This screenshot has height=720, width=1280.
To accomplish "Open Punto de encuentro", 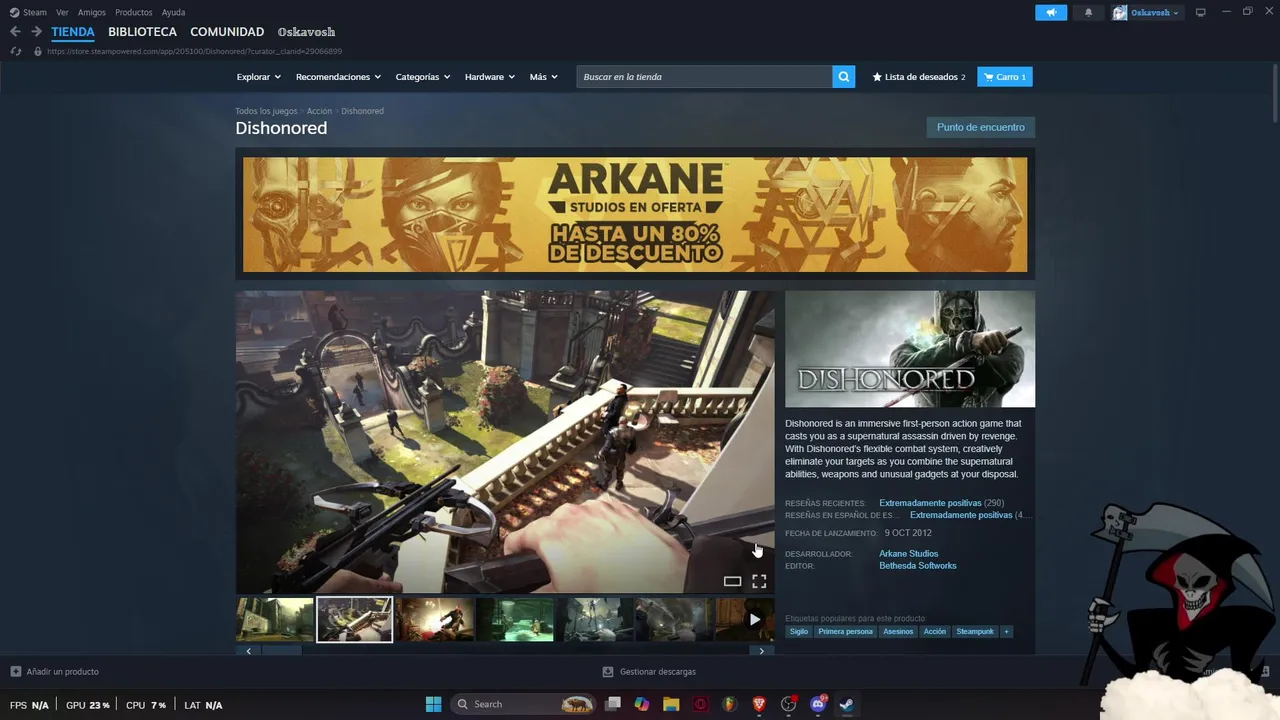I will [980, 127].
